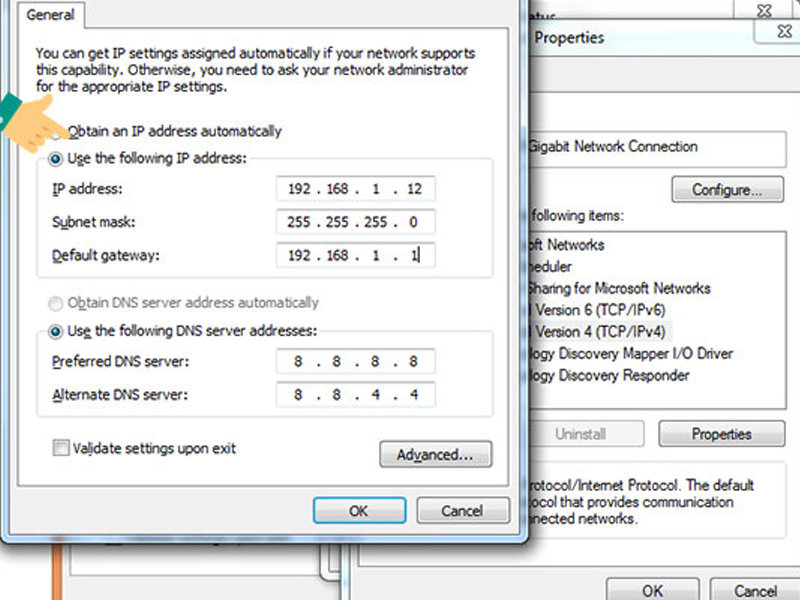Choose Use the following IP address option
Image resolution: width=800 pixels, height=600 pixels.
click(x=58, y=159)
